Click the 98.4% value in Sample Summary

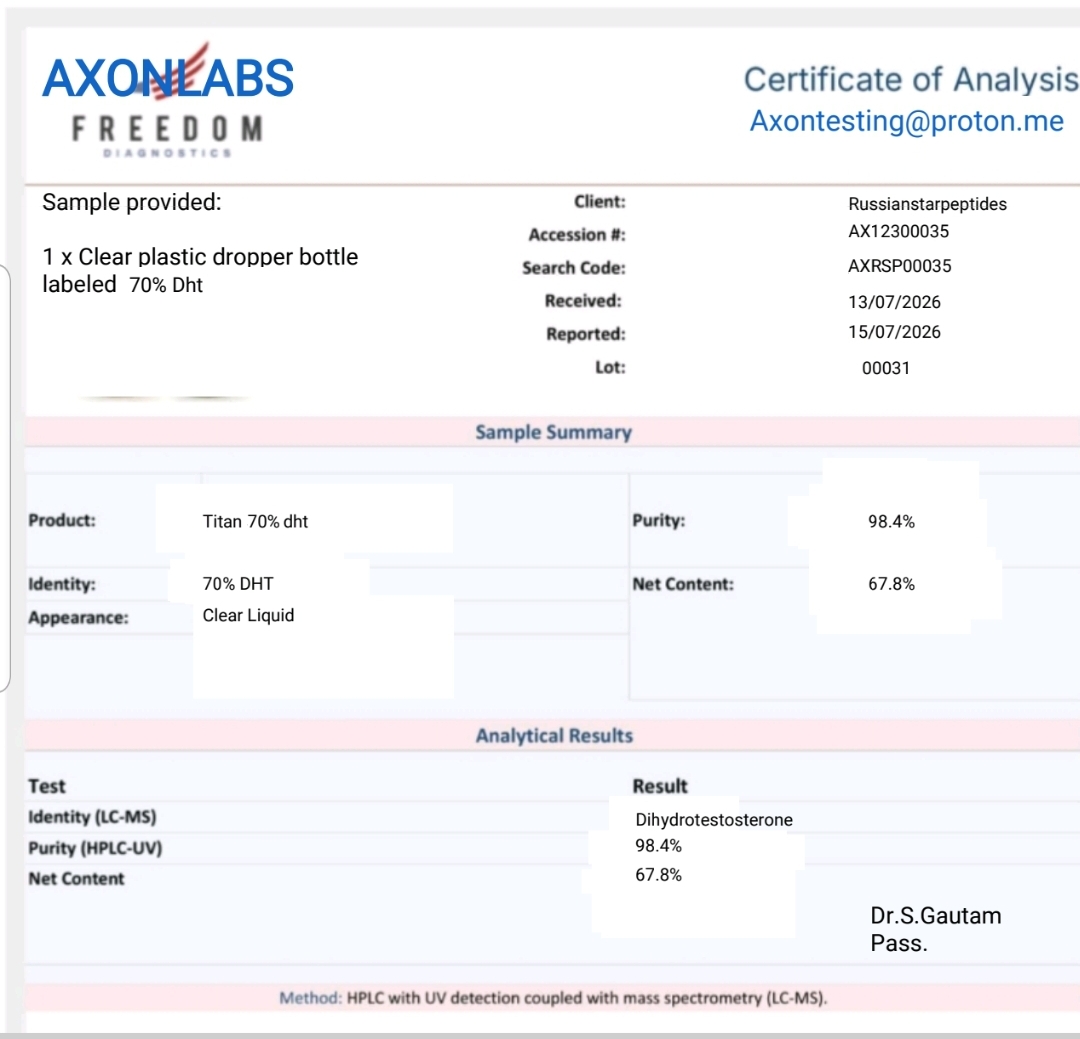pyautogui.click(x=891, y=522)
